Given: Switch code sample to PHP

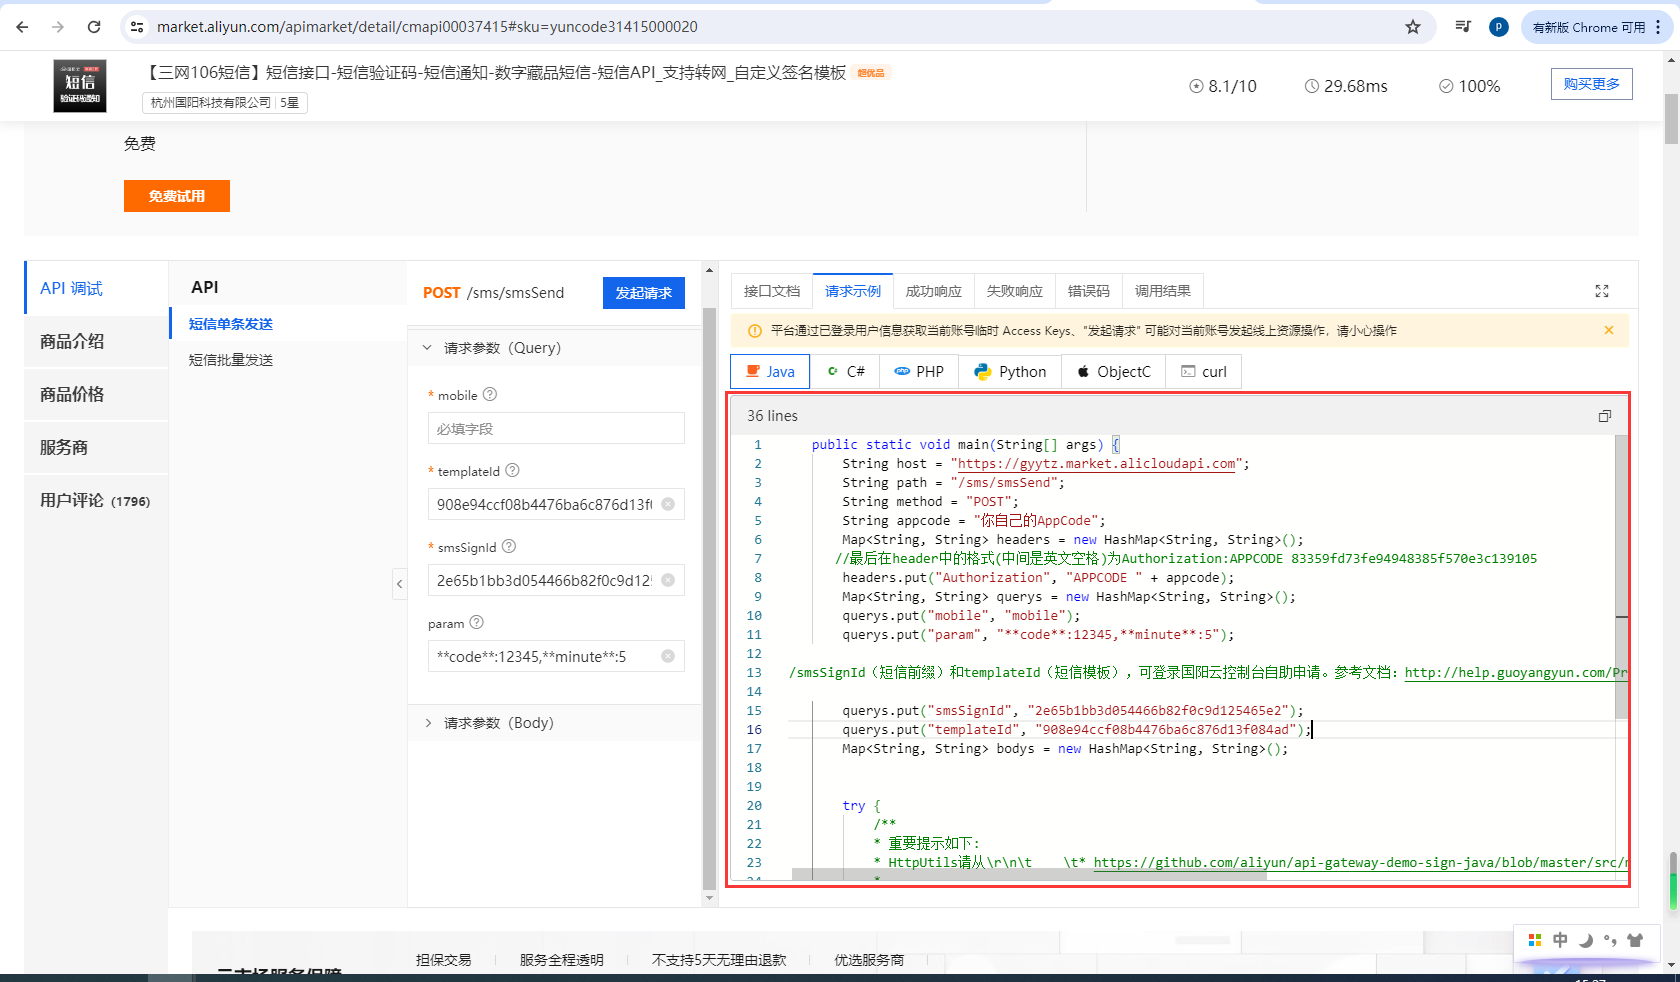Looking at the screenshot, I should tap(919, 372).
